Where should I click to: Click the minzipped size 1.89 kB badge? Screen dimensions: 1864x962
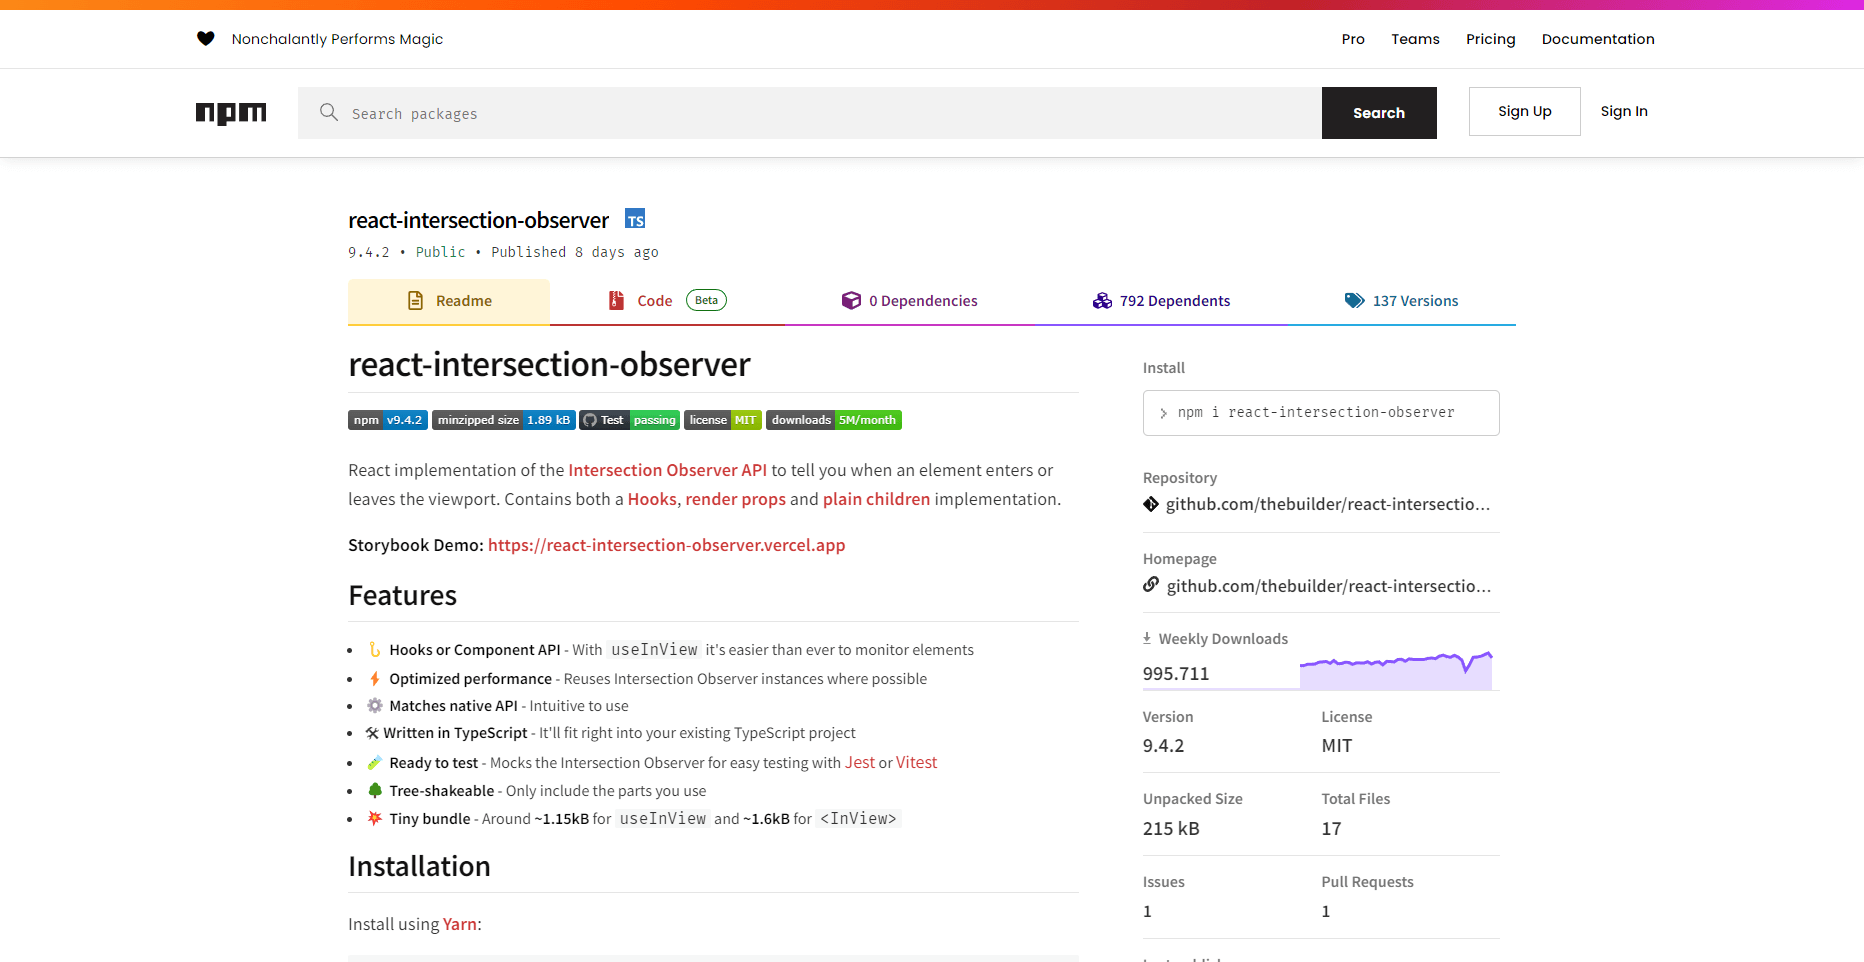(504, 420)
